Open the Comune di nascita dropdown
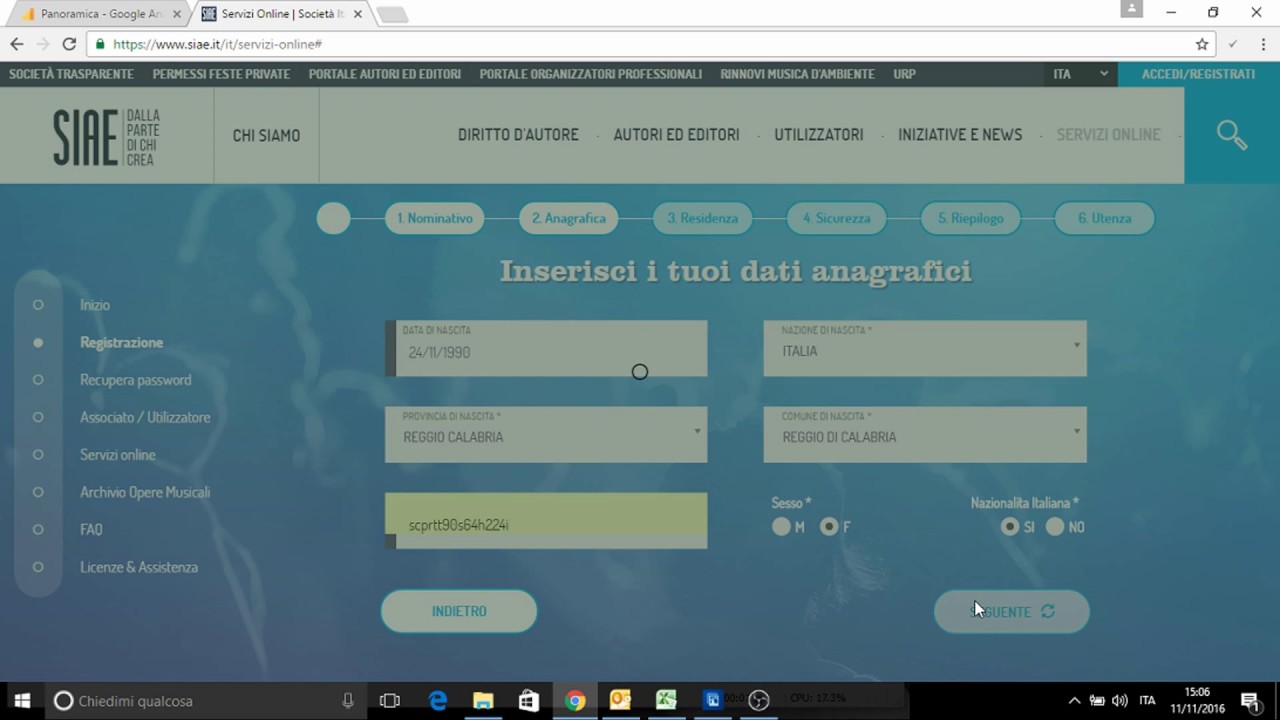The image size is (1280, 720). pyautogui.click(x=925, y=434)
